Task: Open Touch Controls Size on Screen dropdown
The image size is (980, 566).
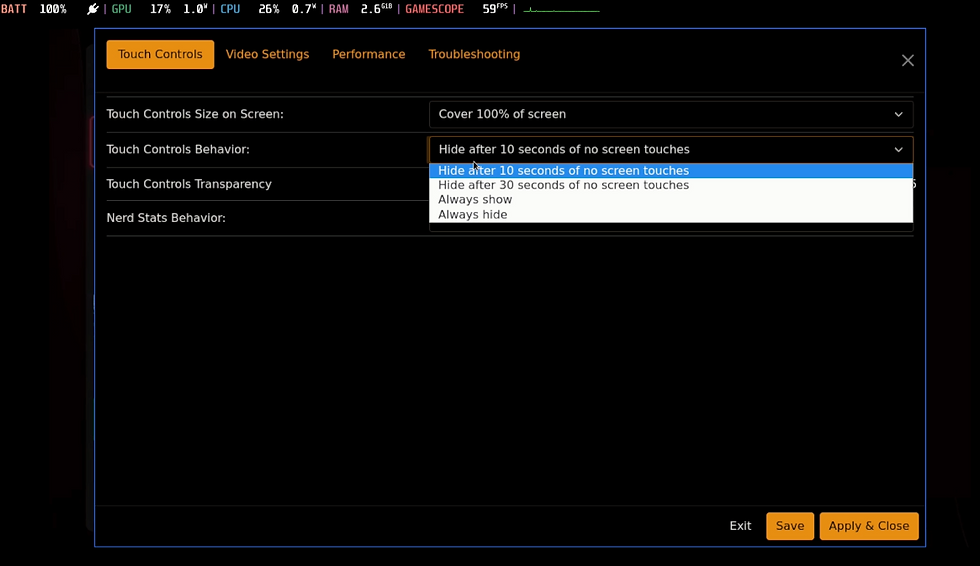Action: point(671,114)
